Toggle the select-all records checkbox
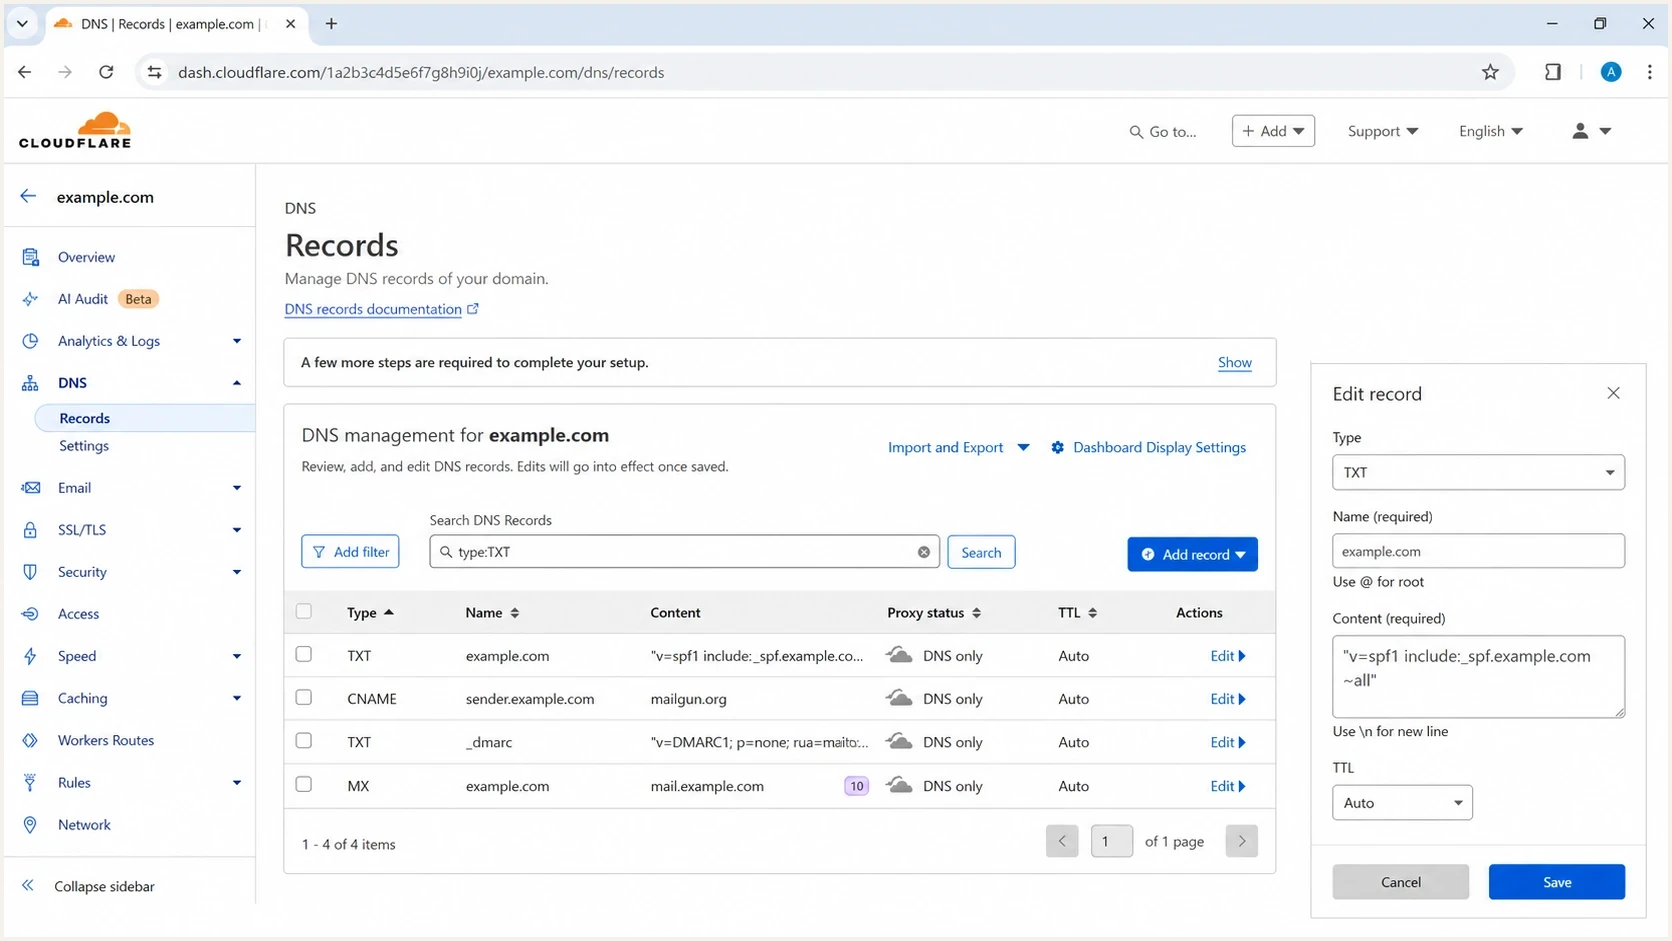 coord(304,611)
